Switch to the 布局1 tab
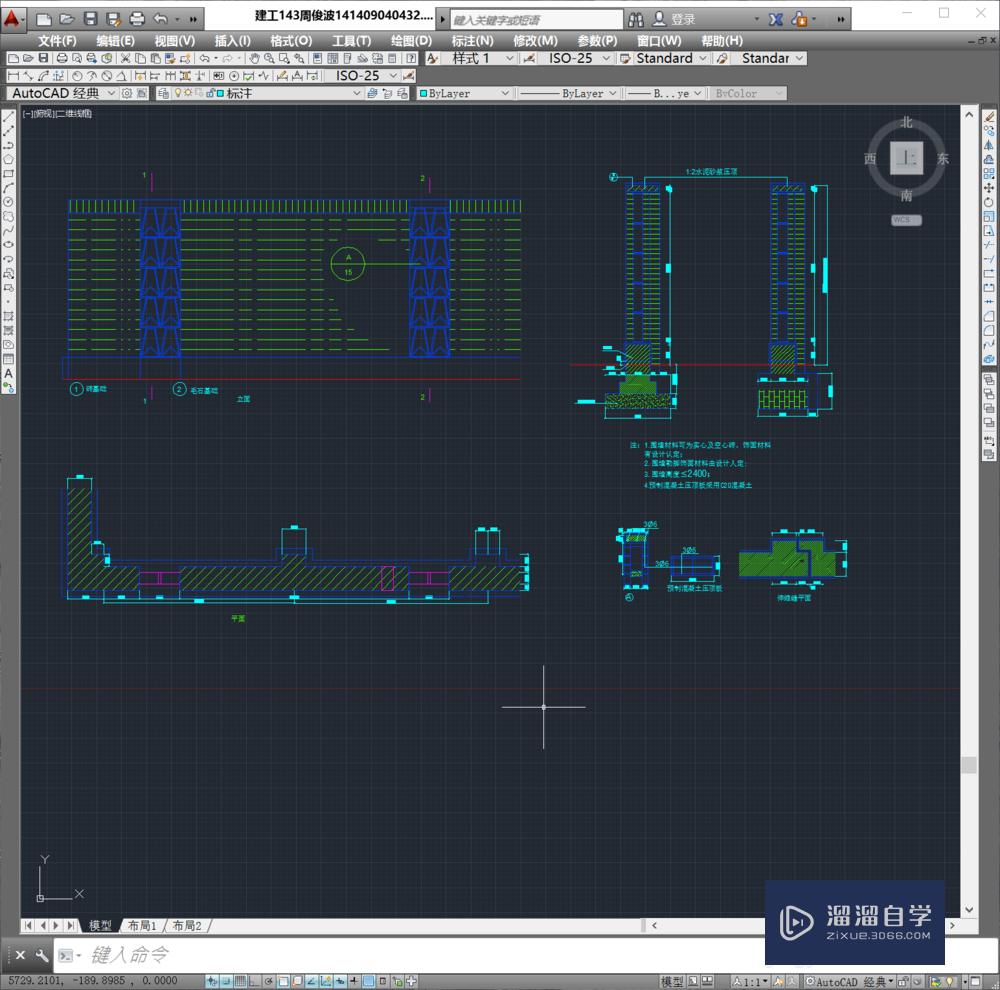This screenshot has width=1000, height=990. [x=143, y=924]
